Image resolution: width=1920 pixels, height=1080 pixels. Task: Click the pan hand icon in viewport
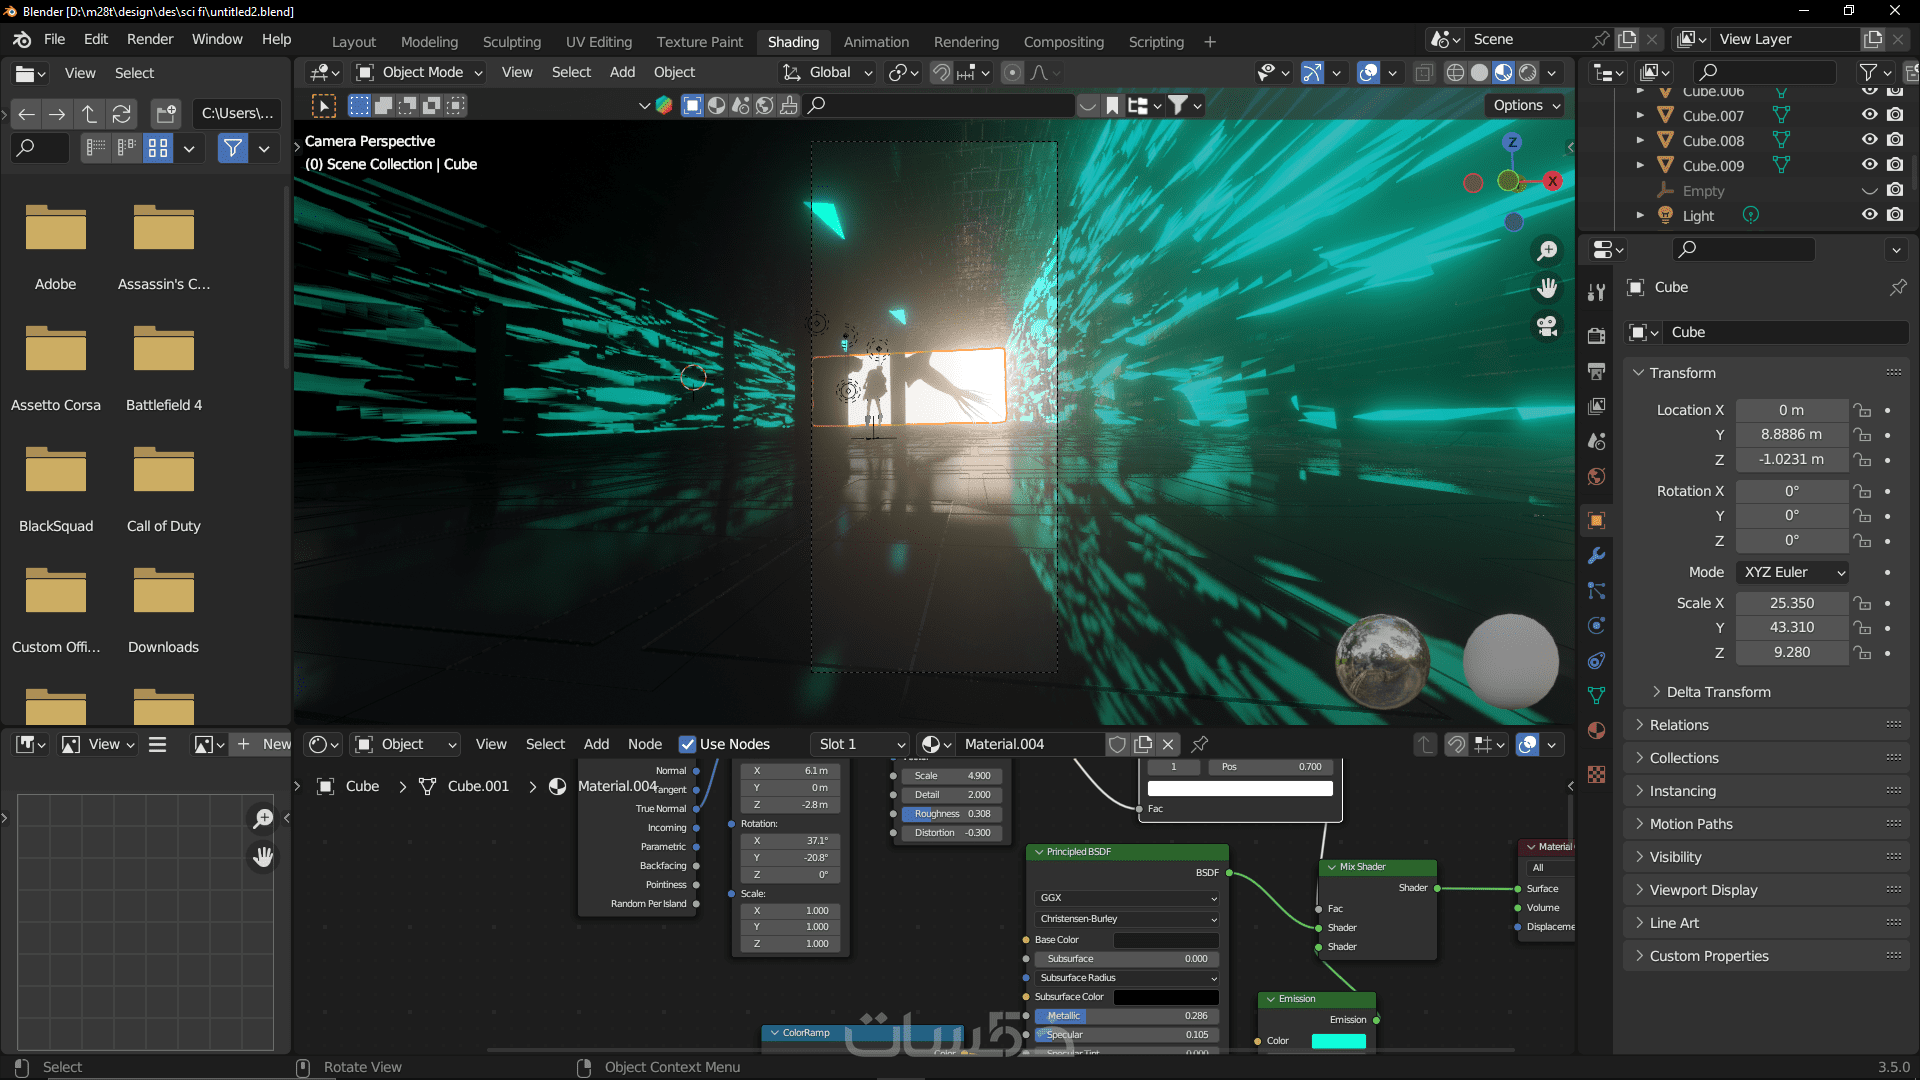tap(1547, 289)
